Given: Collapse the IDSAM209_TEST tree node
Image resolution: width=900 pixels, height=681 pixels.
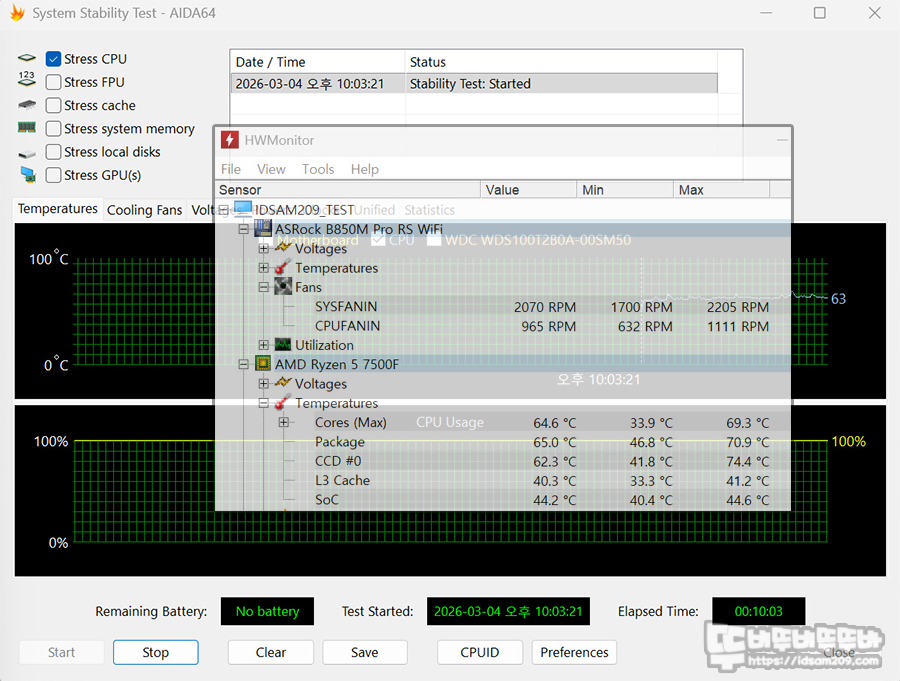Looking at the screenshot, I should click(x=224, y=210).
